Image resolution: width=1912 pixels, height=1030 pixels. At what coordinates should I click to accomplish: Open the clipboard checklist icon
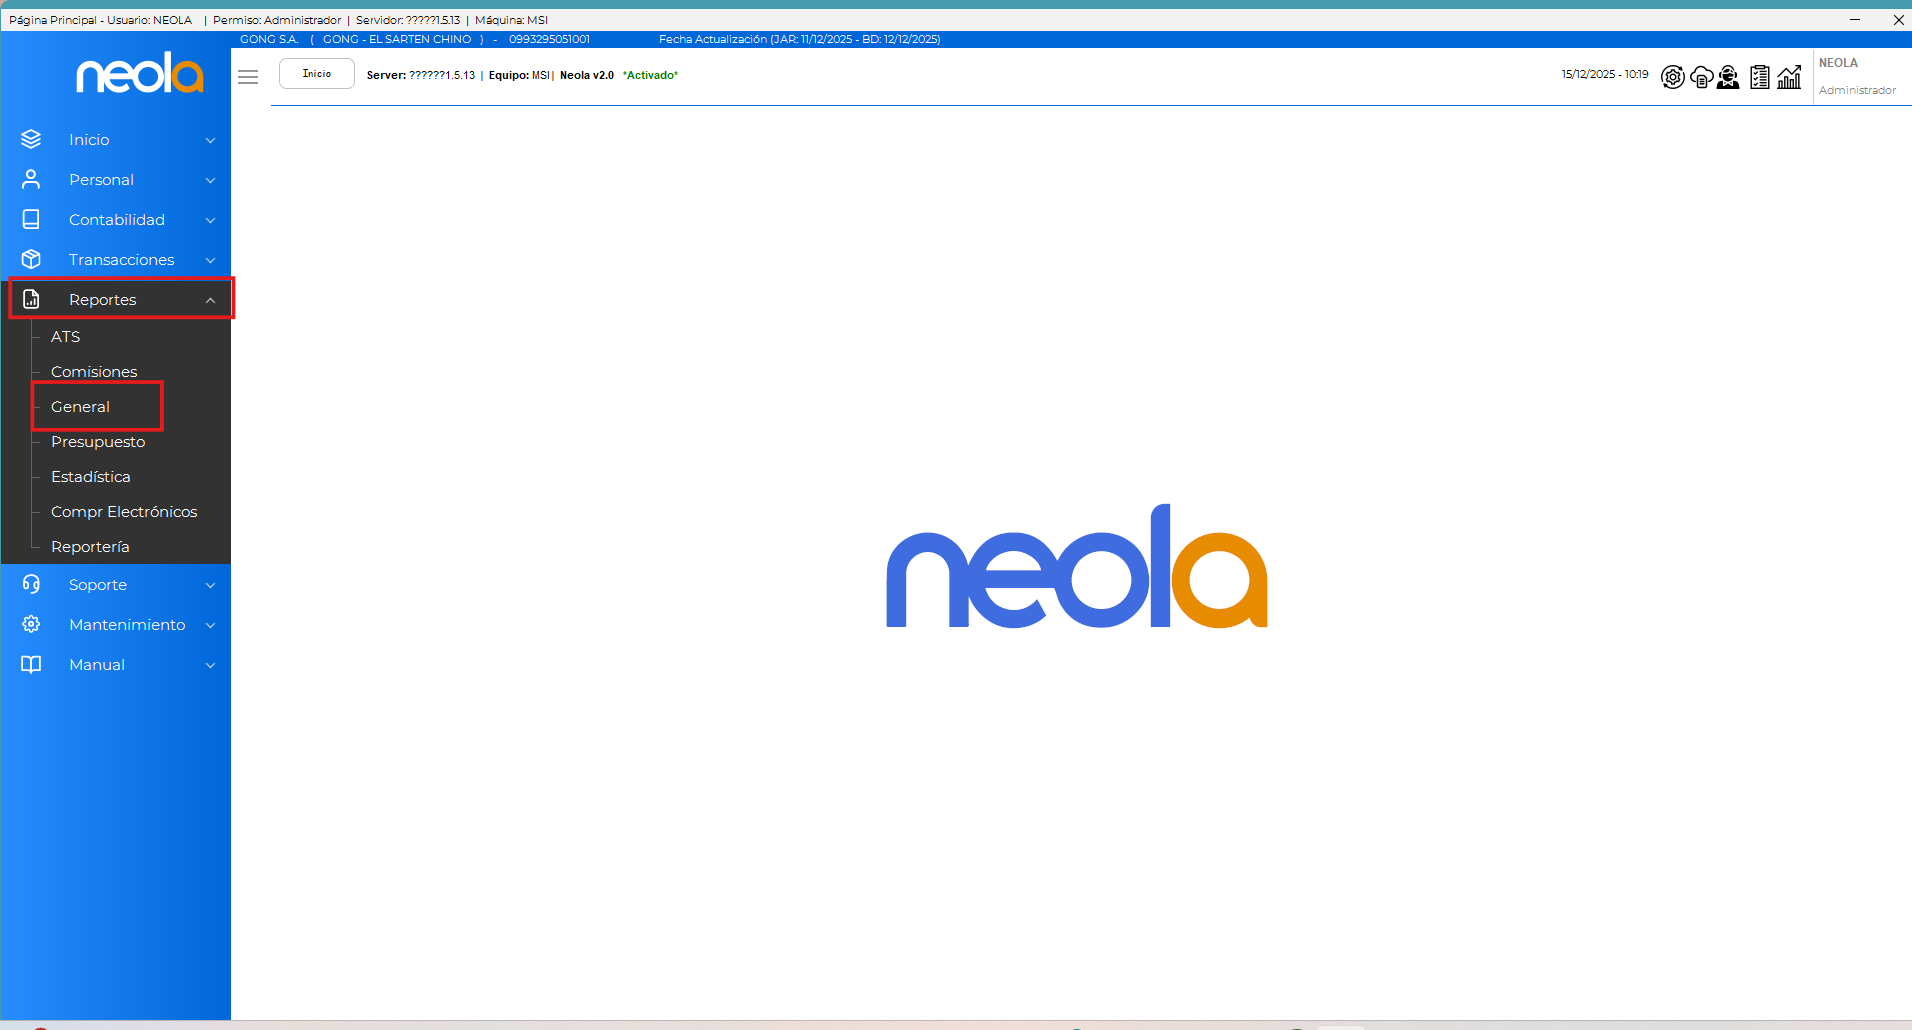coord(1760,77)
